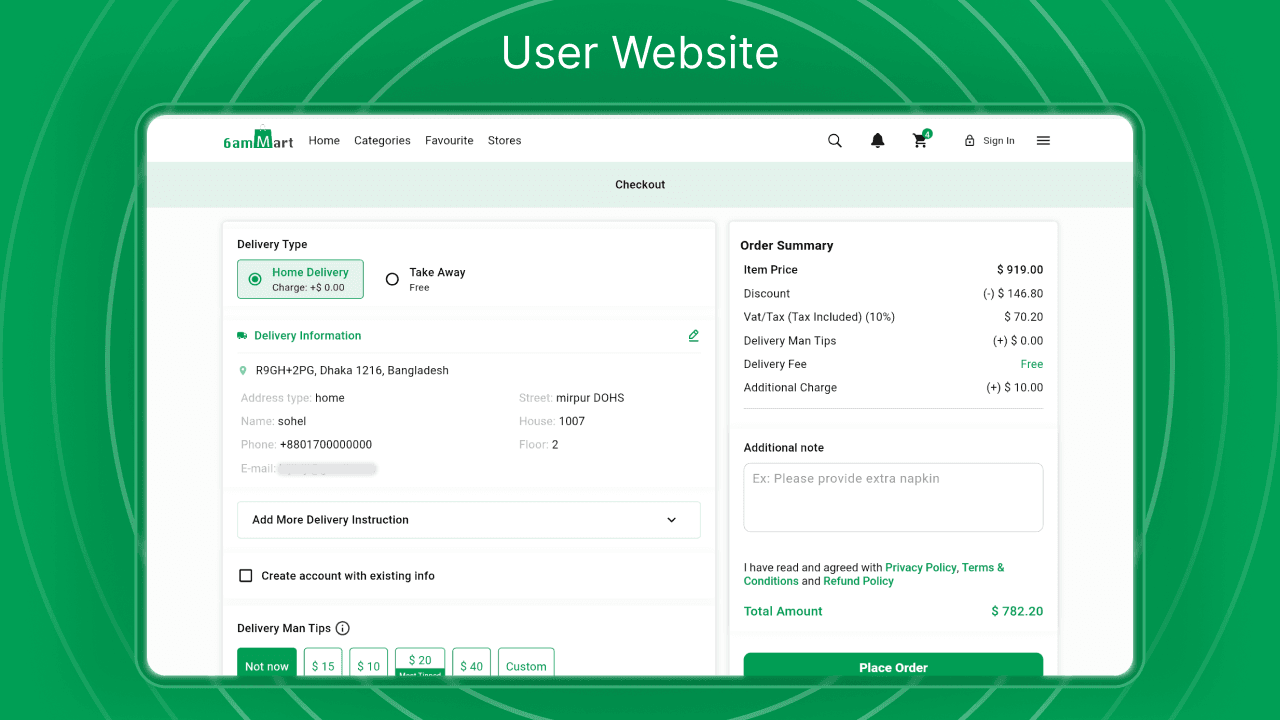The width and height of the screenshot is (1280, 720).
Task: Open the Stores navigation item
Action: pyautogui.click(x=504, y=141)
